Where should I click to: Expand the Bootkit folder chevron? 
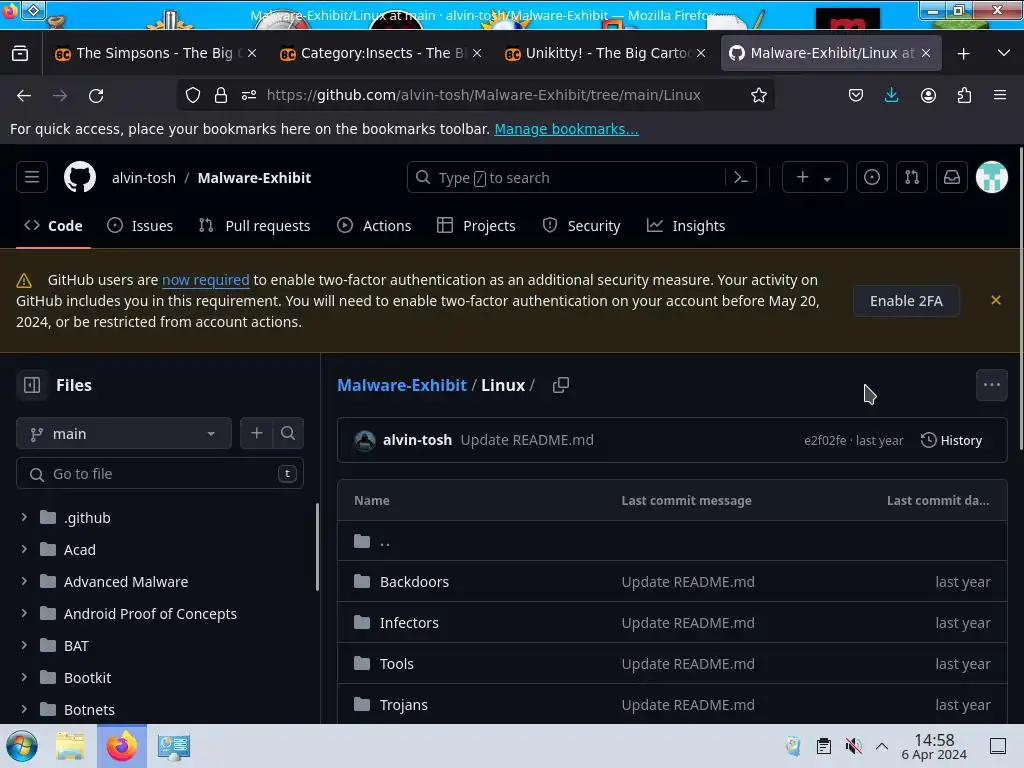pyautogui.click(x=24, y=677)
